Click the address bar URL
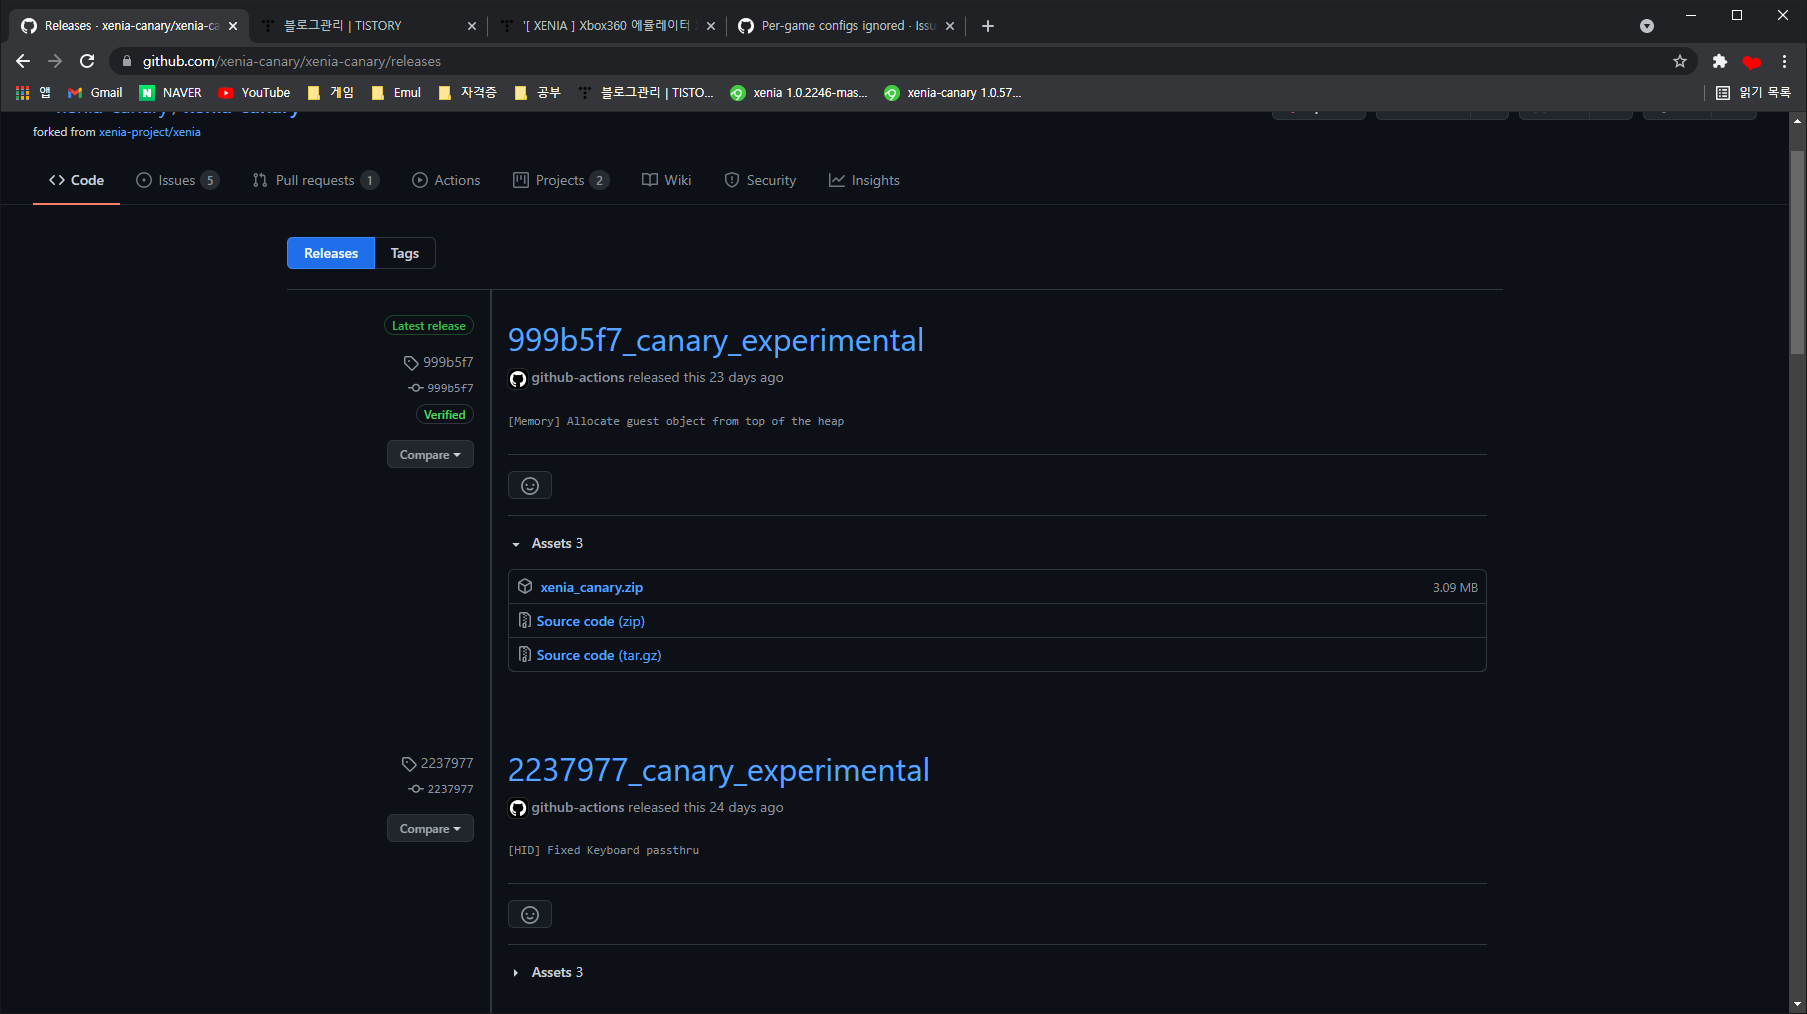The height and width of the screenshot is (1014, 1807). point(292,61)
